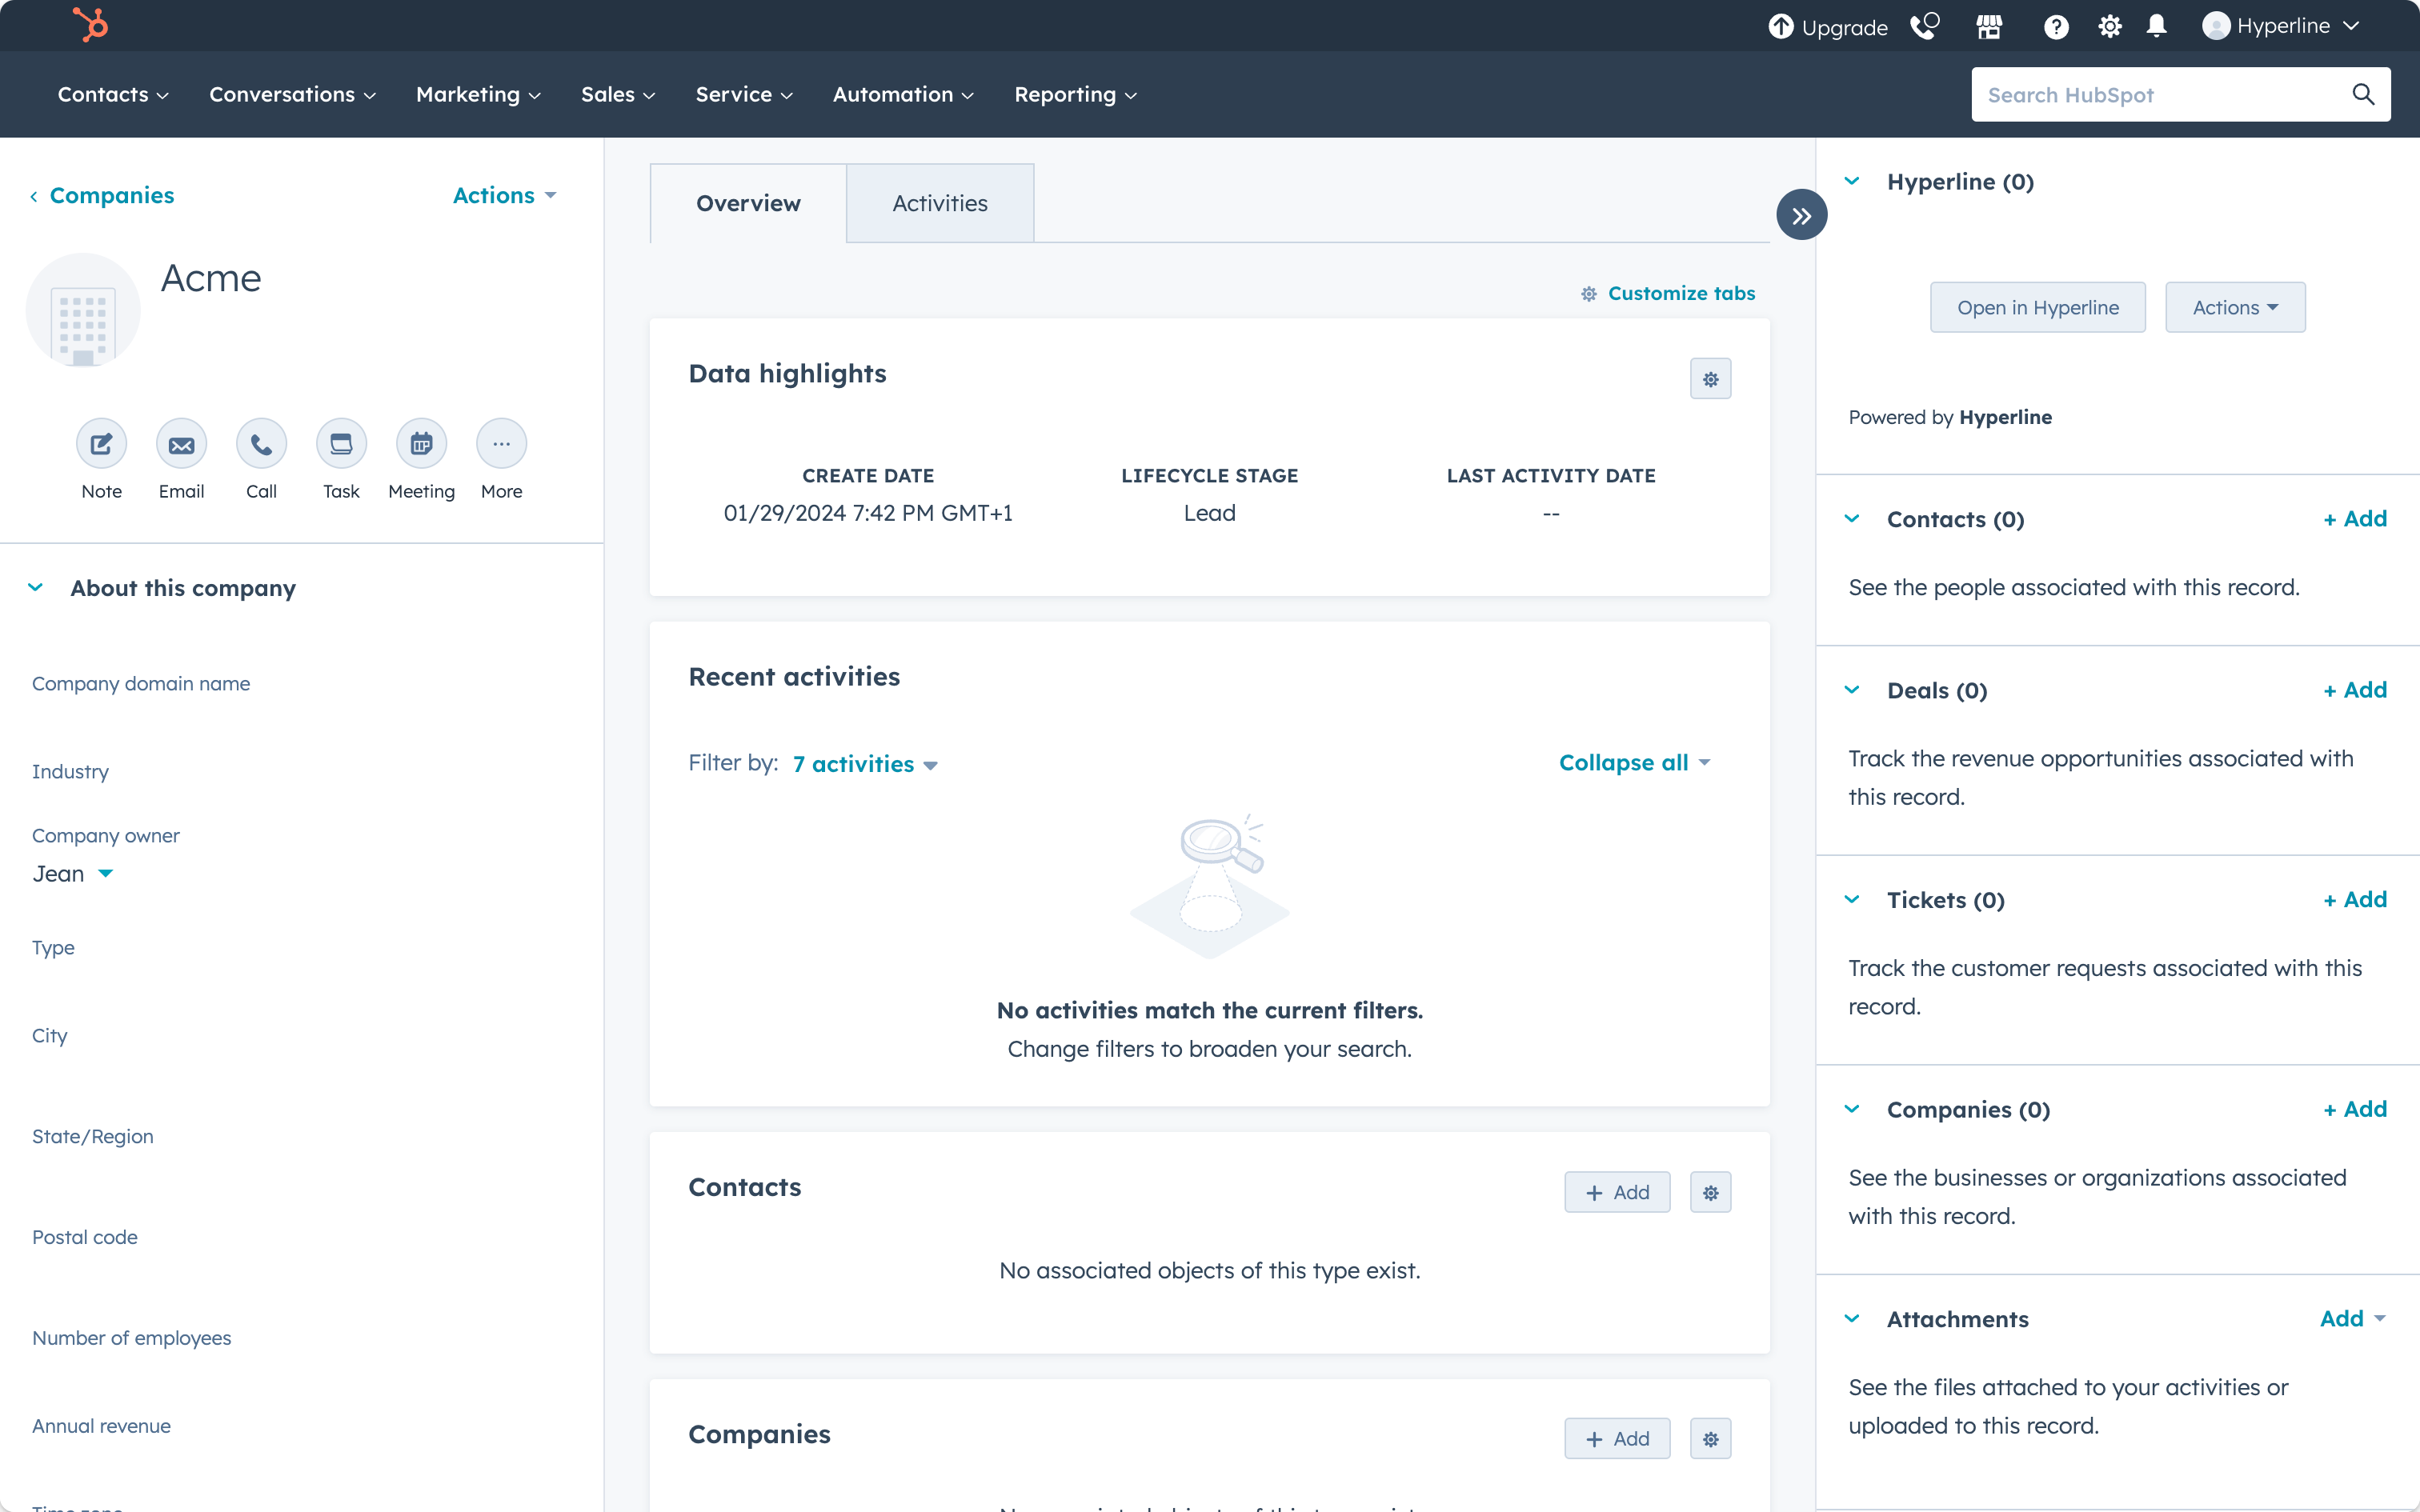Viewport: 2420px width, 1512px height.
Task: Open Companies card settings gear
Action: tap(1710, 1439)
